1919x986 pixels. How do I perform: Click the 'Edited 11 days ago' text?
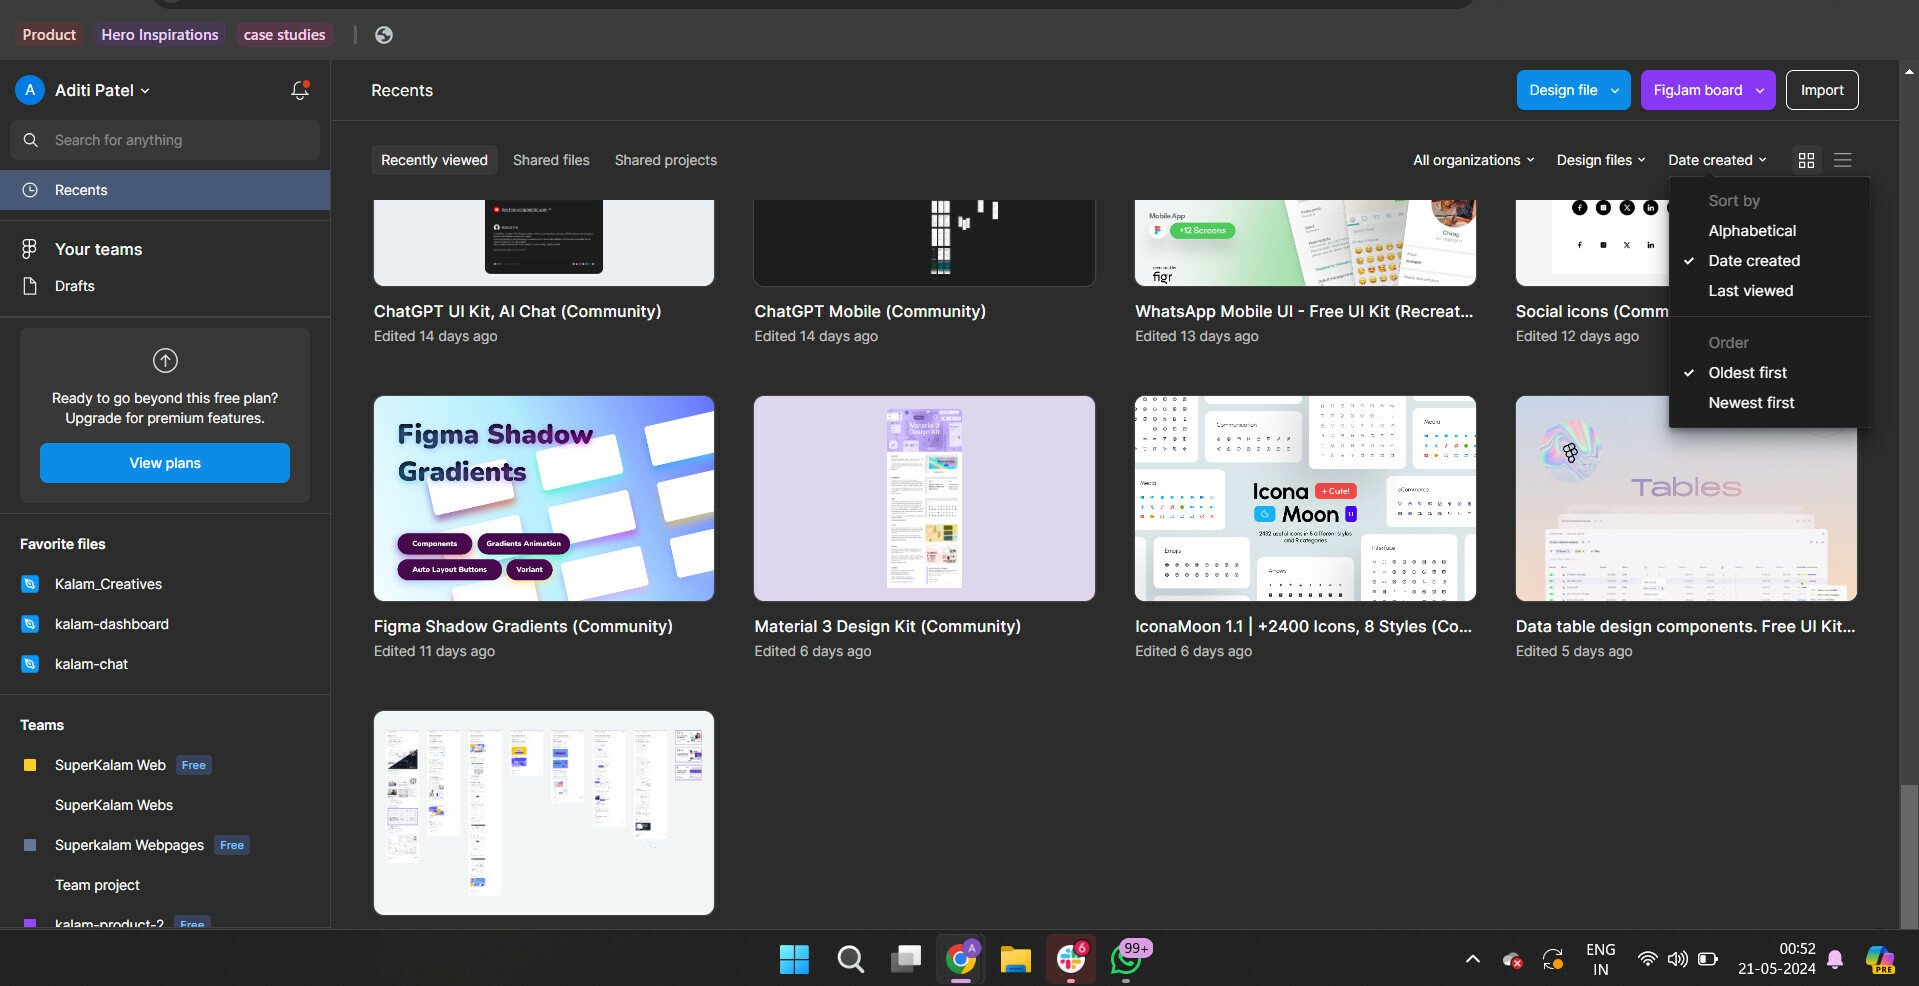pyautogui.click(x=434, y=651)
